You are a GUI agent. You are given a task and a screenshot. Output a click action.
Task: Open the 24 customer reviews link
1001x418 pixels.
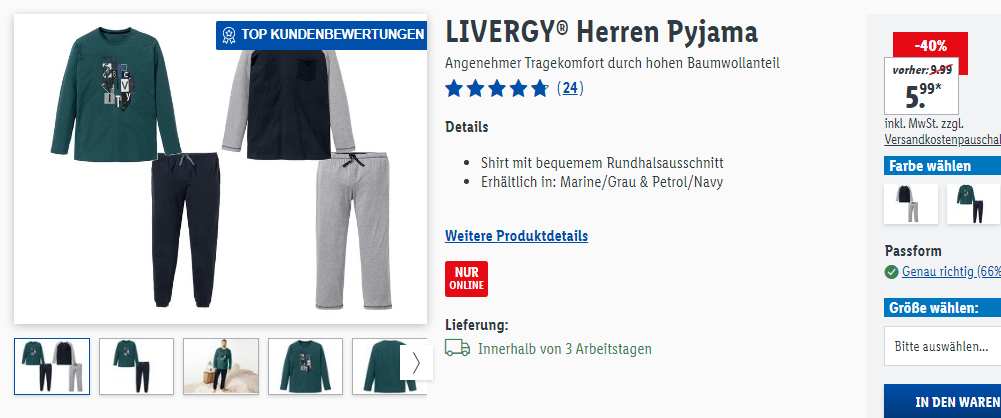coord(570,88)
